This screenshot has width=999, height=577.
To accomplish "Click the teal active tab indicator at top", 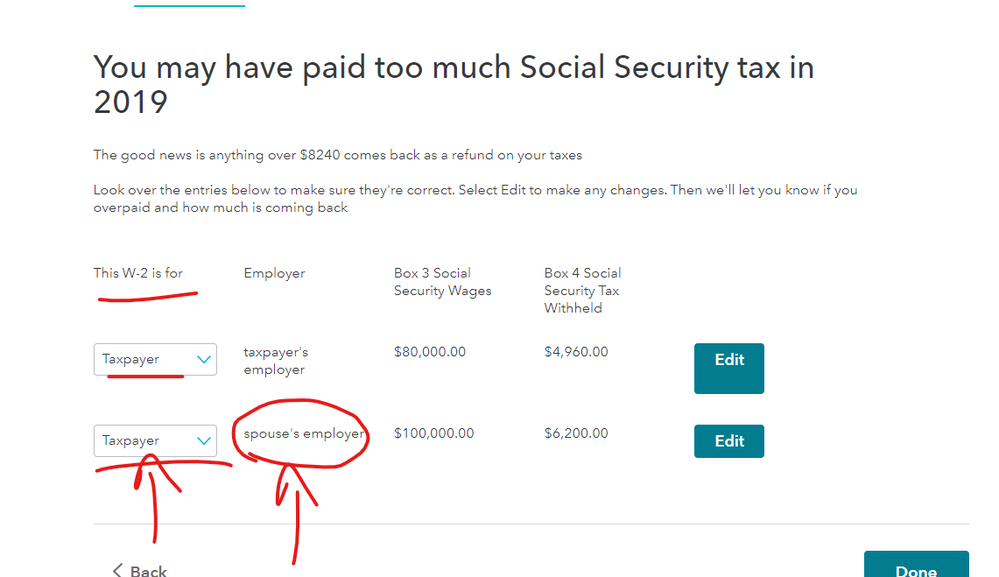I will 189,5.
